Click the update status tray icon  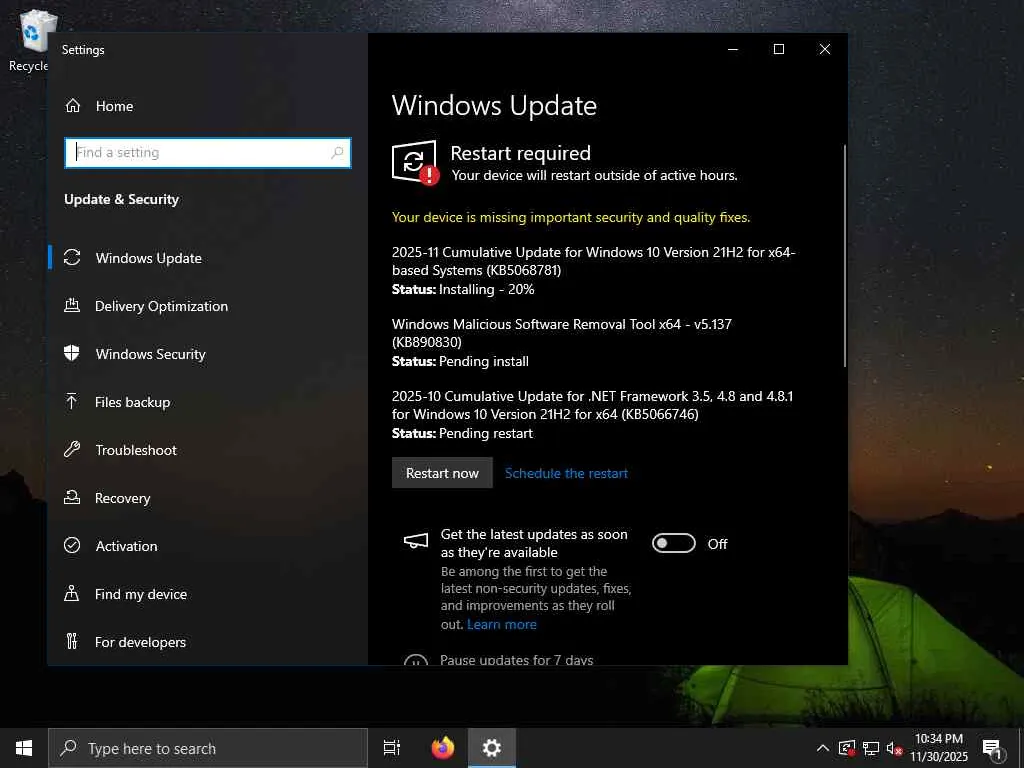(847, 748)
